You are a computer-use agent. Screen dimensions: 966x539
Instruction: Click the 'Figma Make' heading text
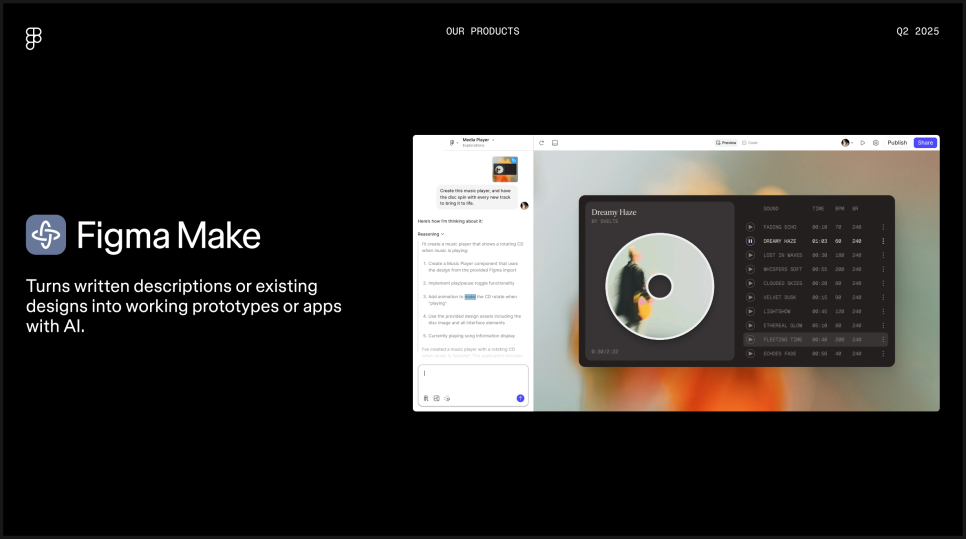click(168, 235)
